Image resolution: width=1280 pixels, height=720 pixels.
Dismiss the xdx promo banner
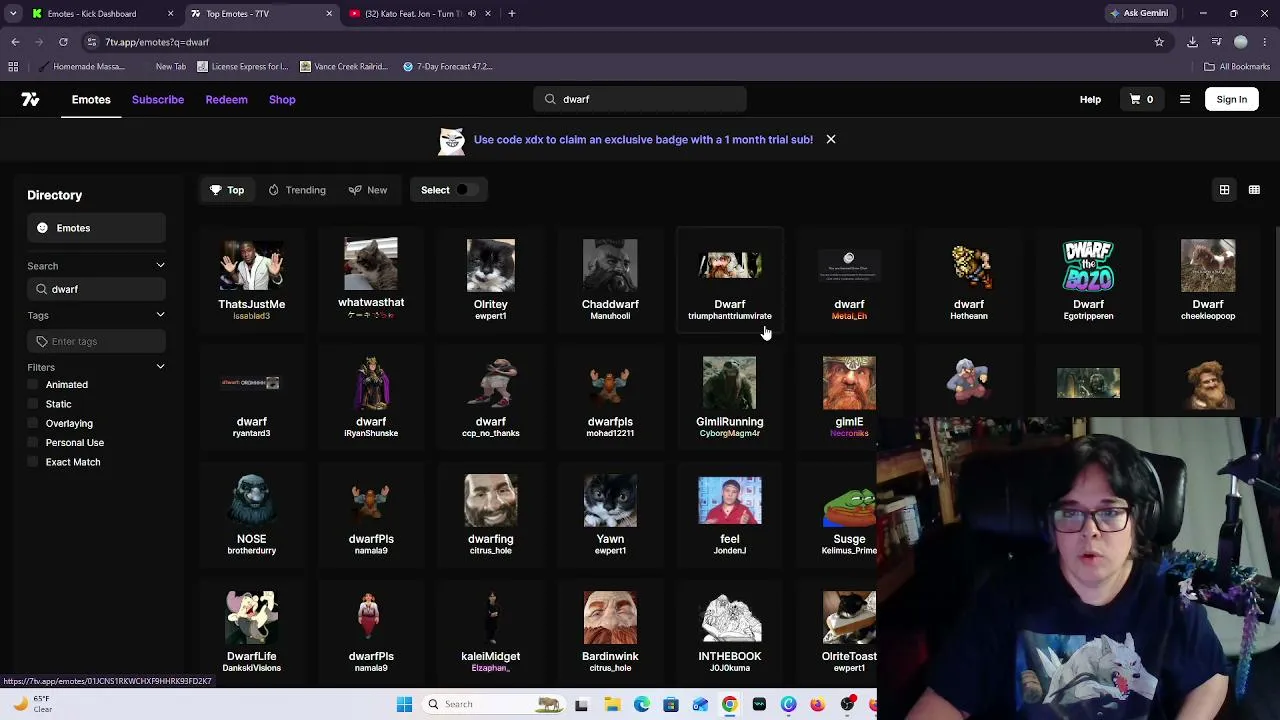coord(831,139)
